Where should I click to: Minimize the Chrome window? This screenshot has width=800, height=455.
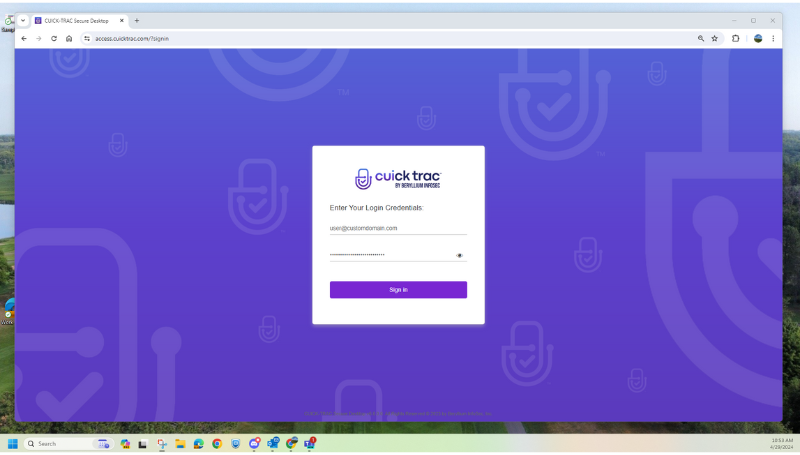[x=734, y=21]
